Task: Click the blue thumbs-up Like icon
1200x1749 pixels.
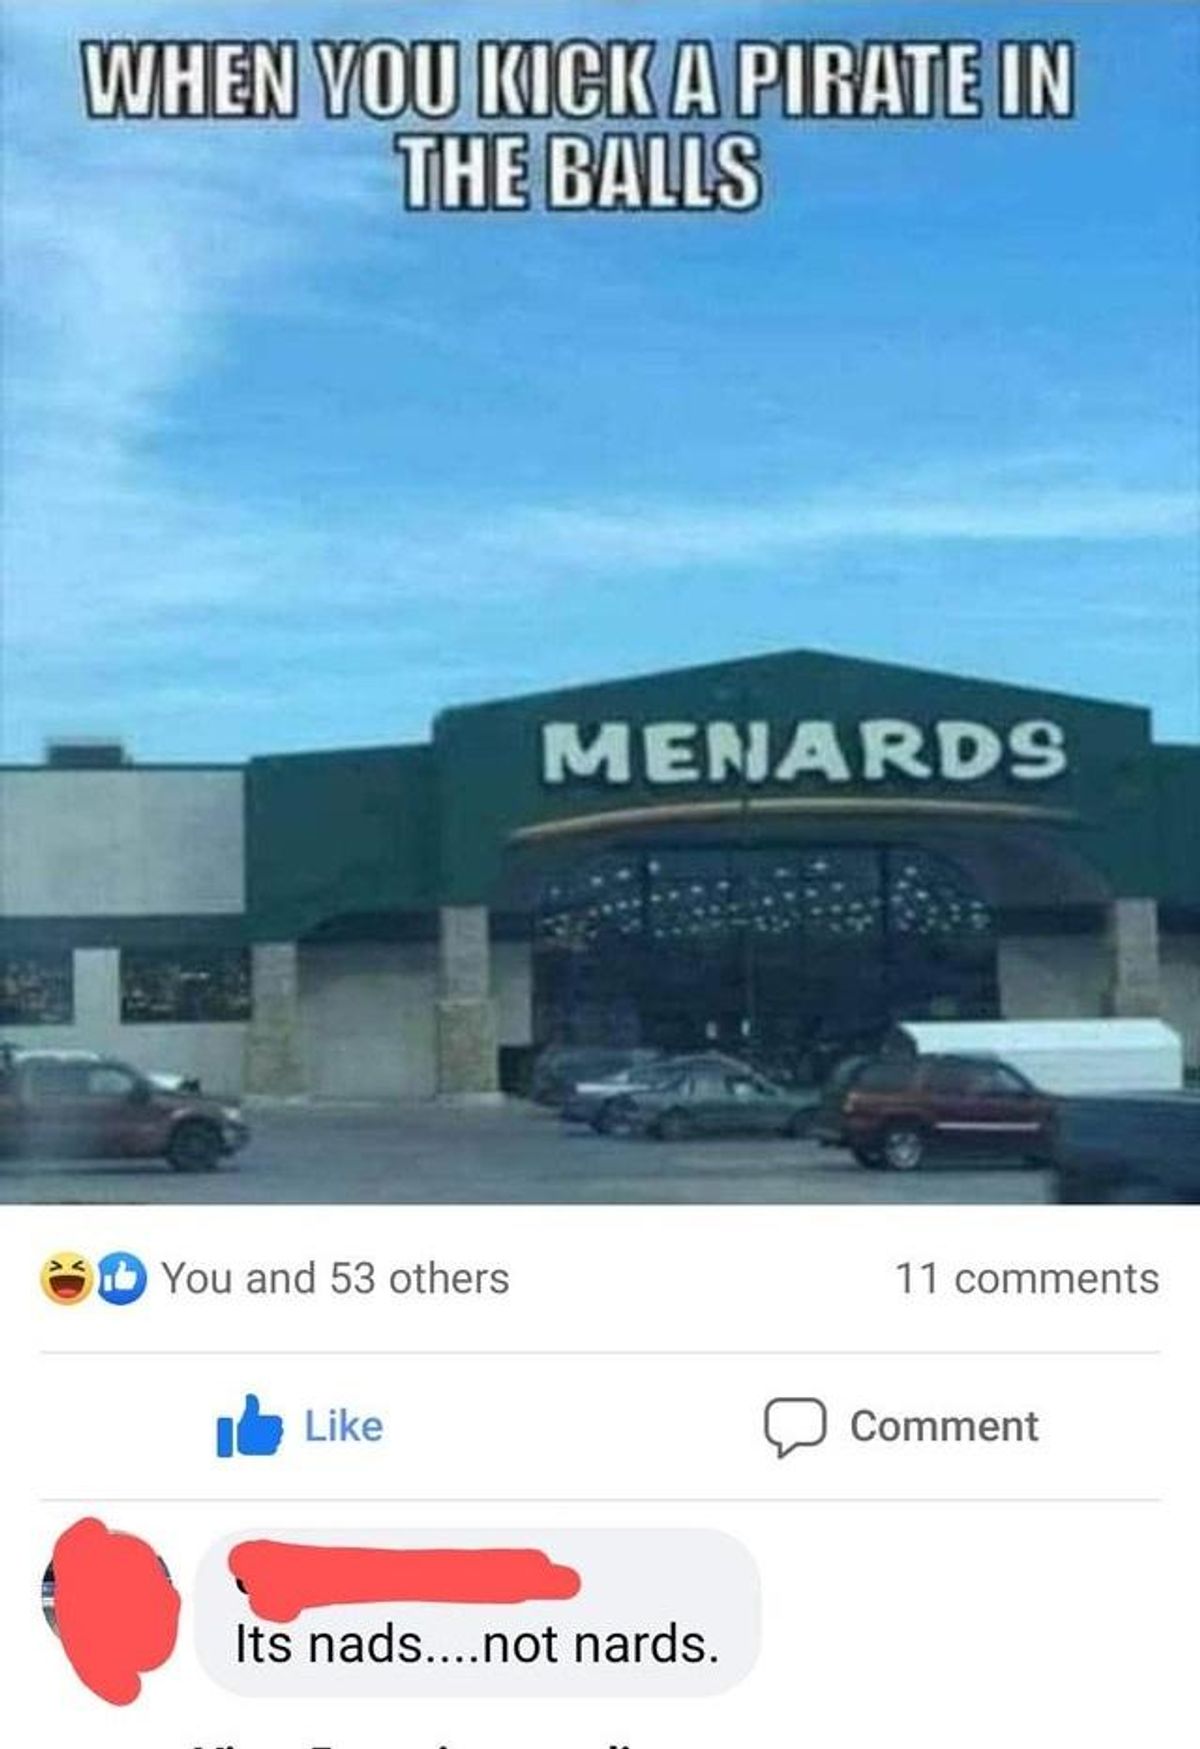Action: point(249,1425)
